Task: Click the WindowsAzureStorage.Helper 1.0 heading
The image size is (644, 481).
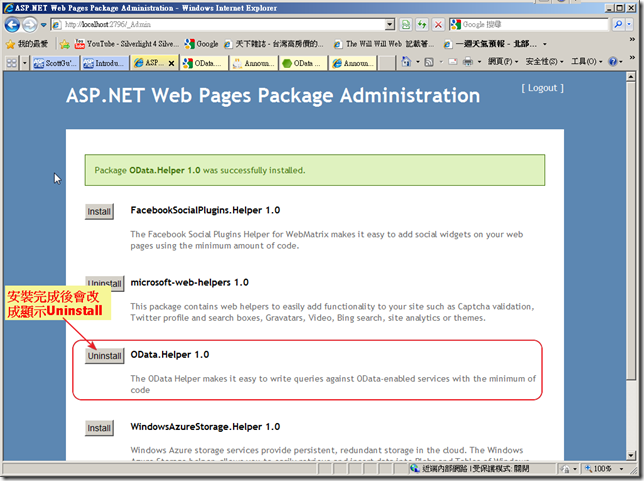Action: point(205,427)
